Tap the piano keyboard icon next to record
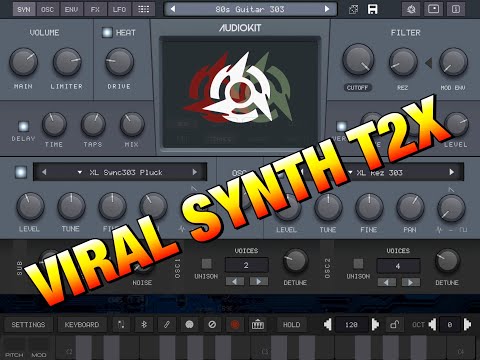This screenshot has height=360, width=480. pyautogui.click(x=258, y=324)
